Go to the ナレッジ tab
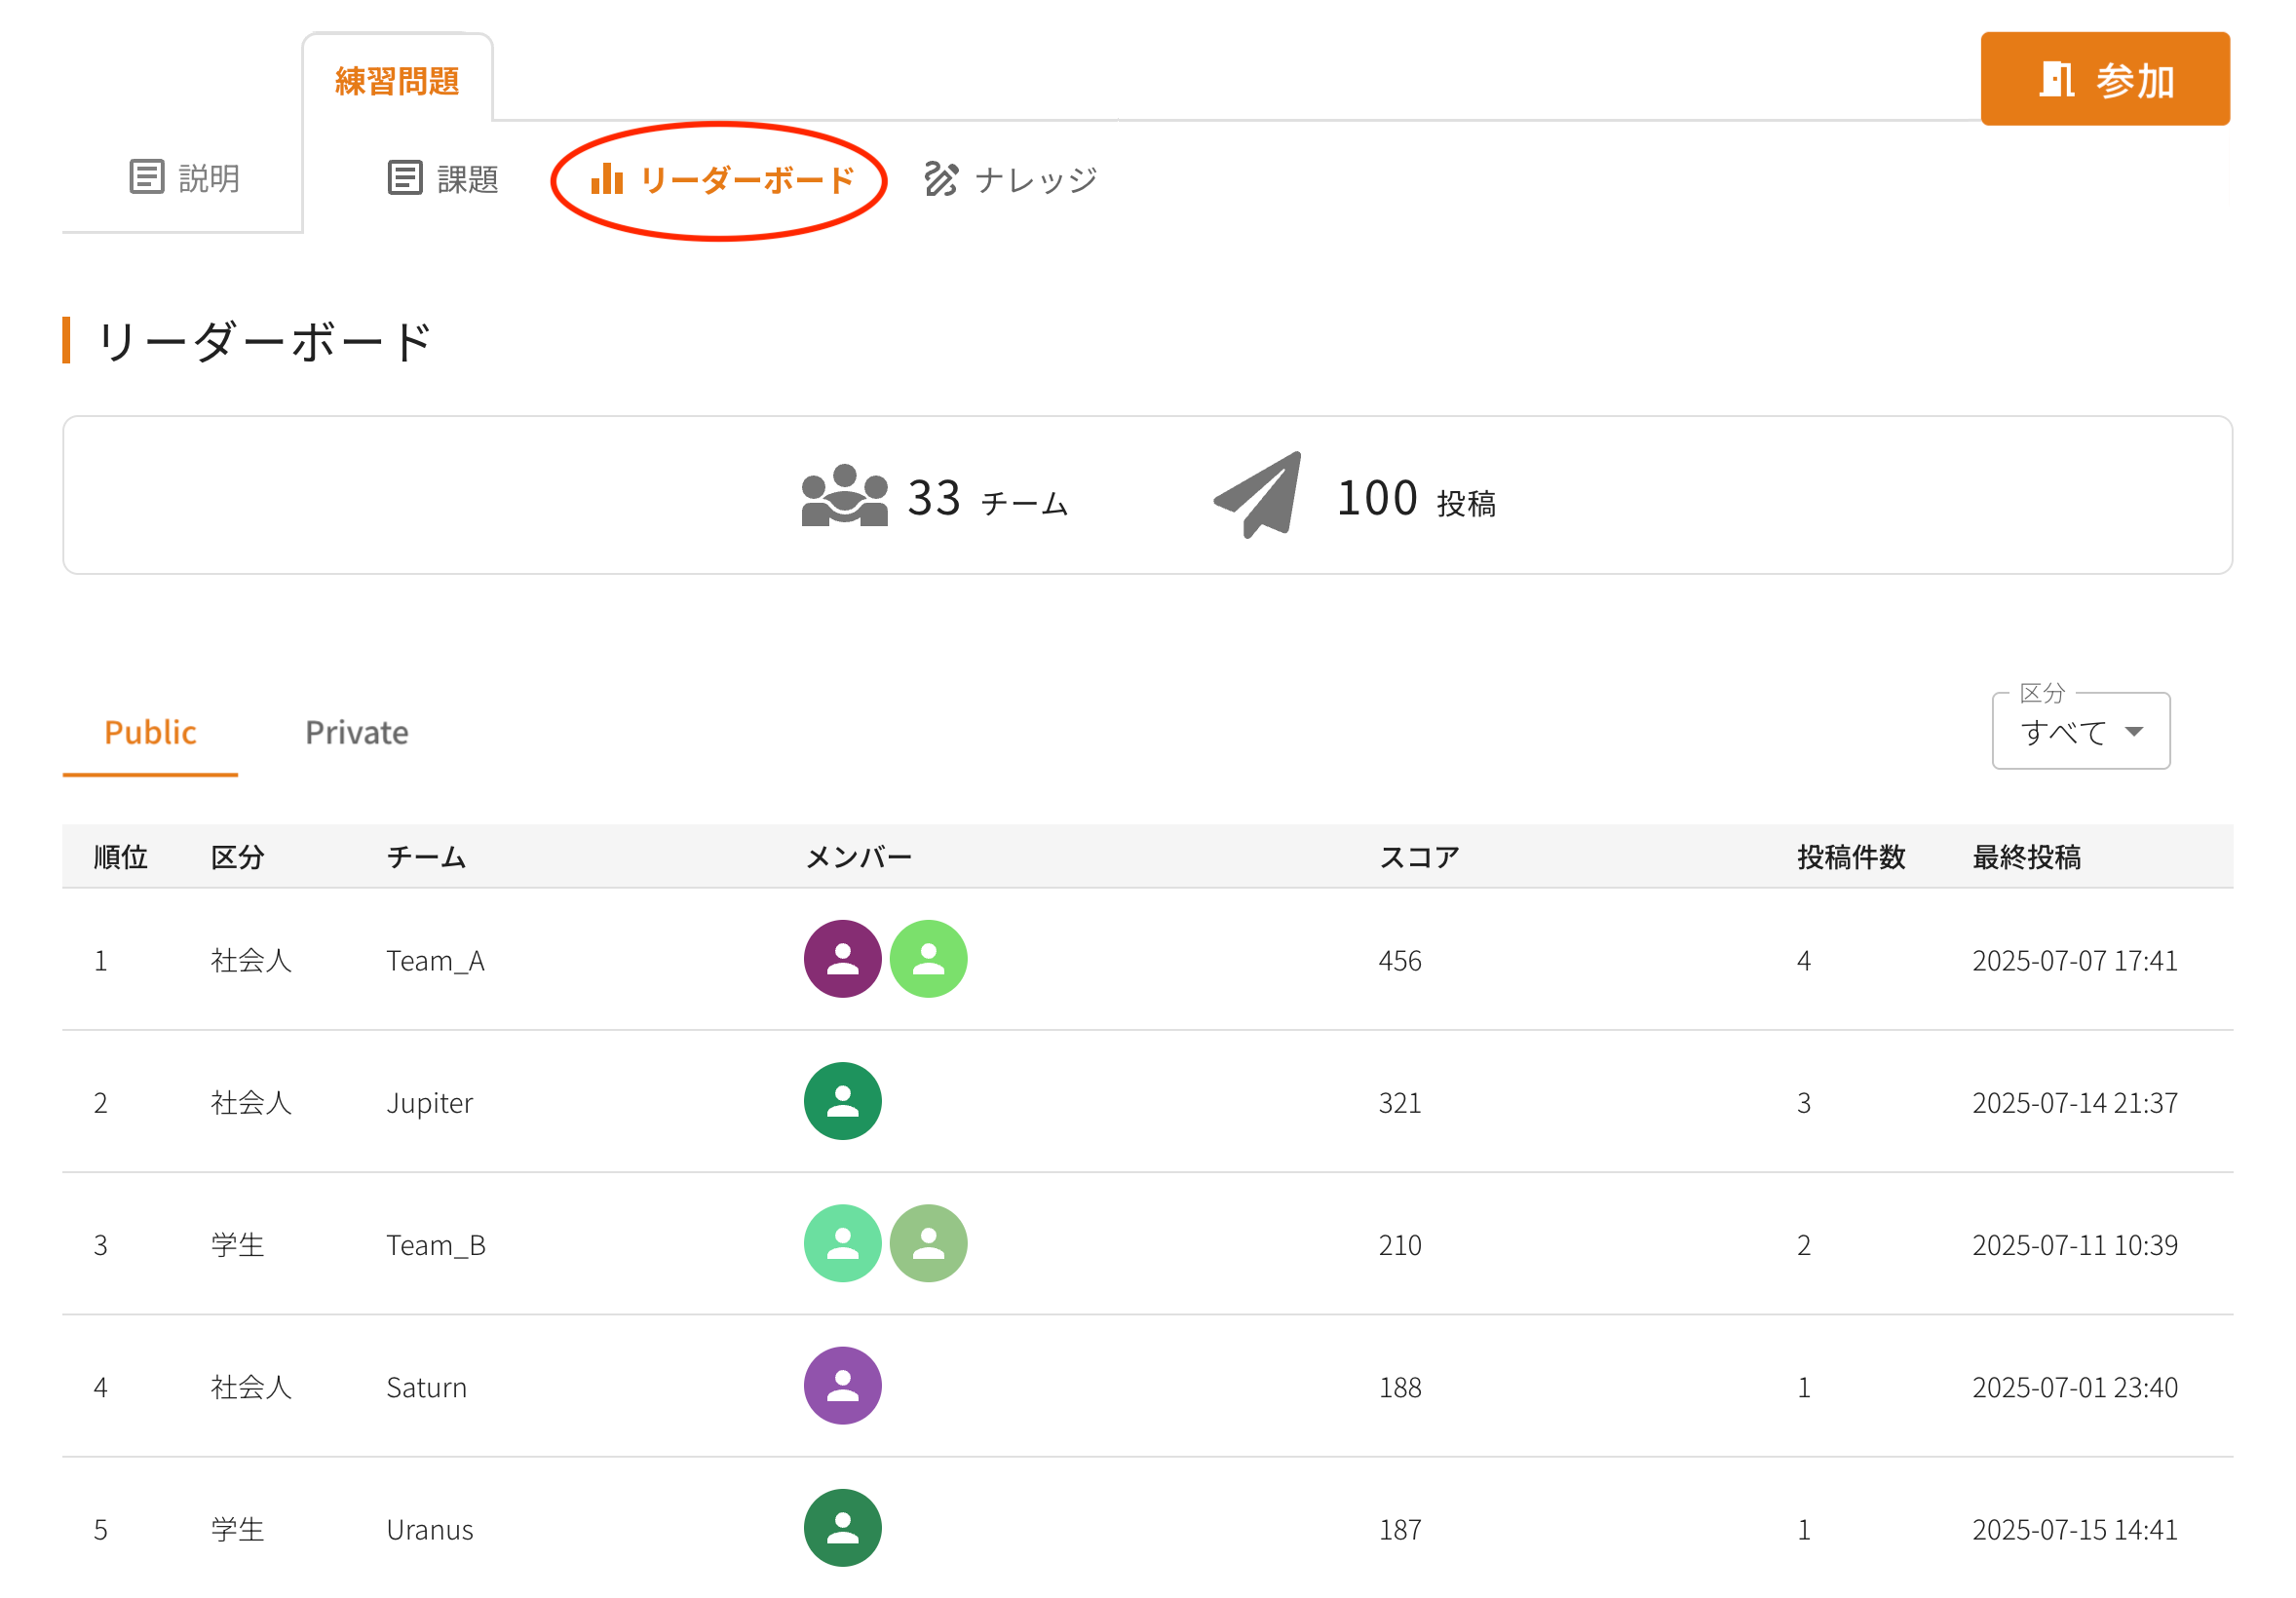Viewport: 2296px width, 1598px height. tap(1010, 179)
